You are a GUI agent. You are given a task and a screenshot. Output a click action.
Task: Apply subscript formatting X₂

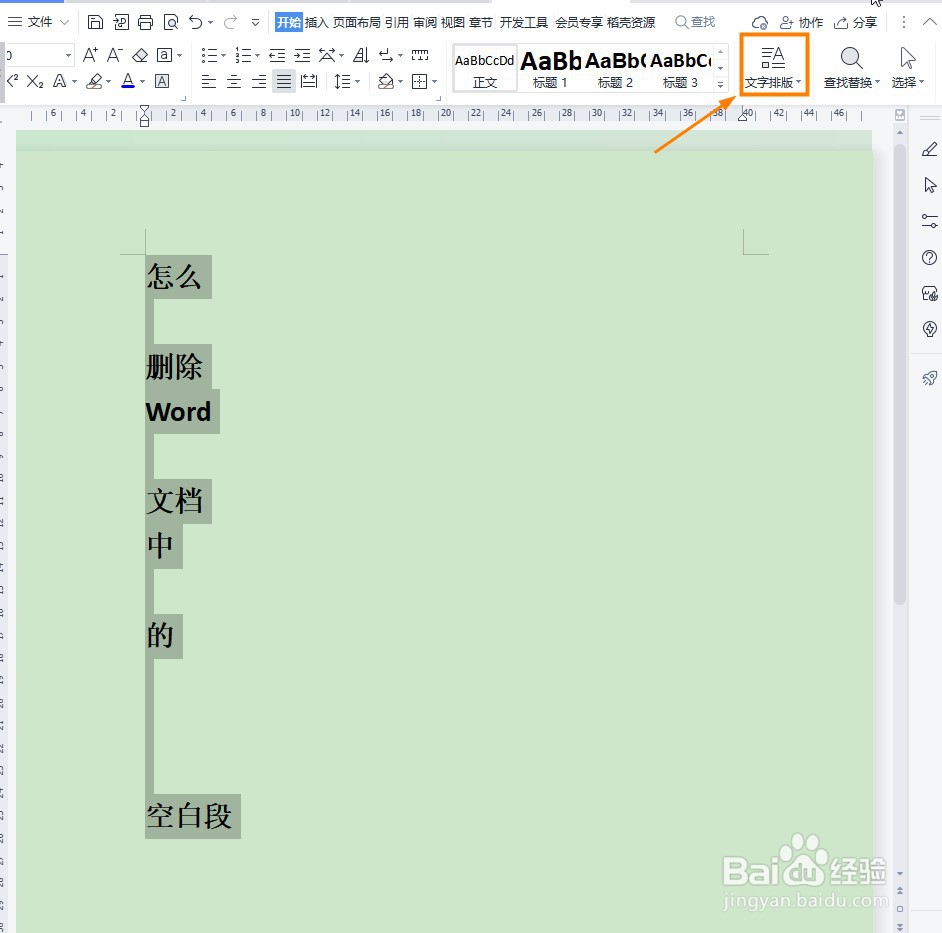pos(35,81)
